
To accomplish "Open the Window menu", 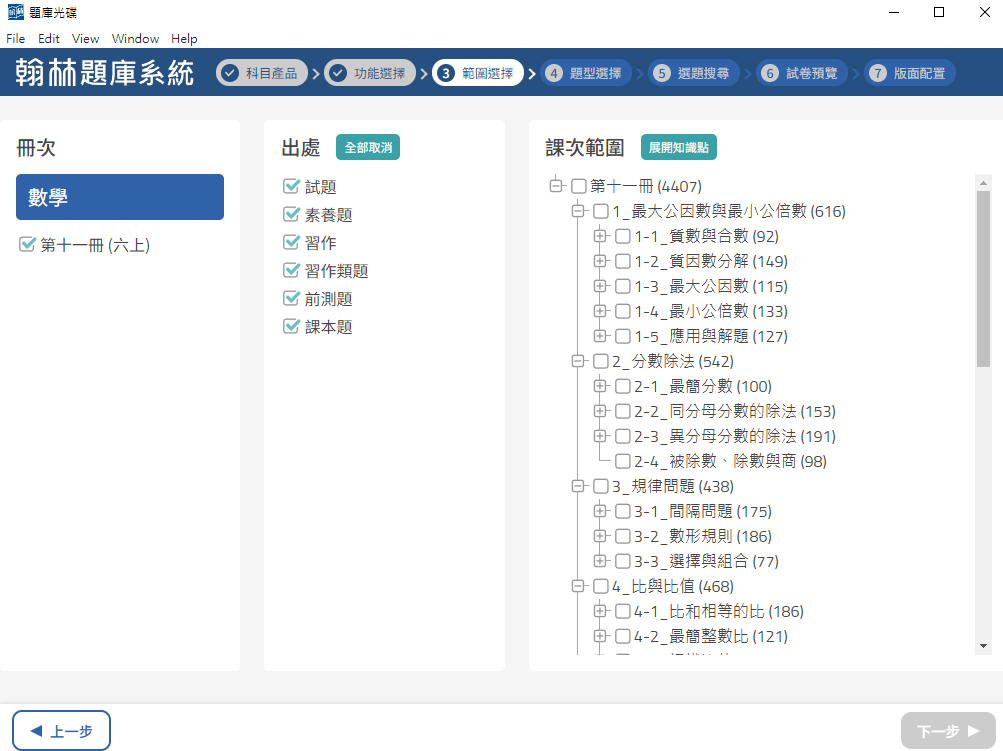I will (x=135, y=39).
